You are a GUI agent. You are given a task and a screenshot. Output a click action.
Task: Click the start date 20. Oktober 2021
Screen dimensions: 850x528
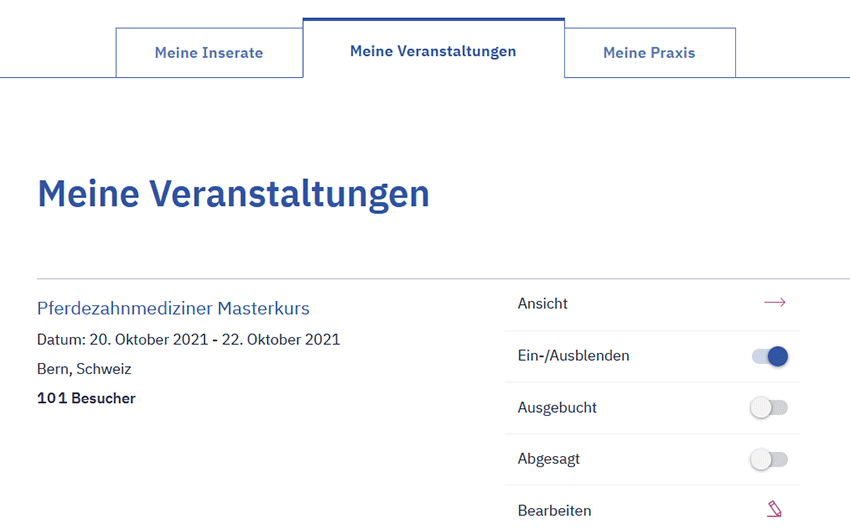coord(148,340)
